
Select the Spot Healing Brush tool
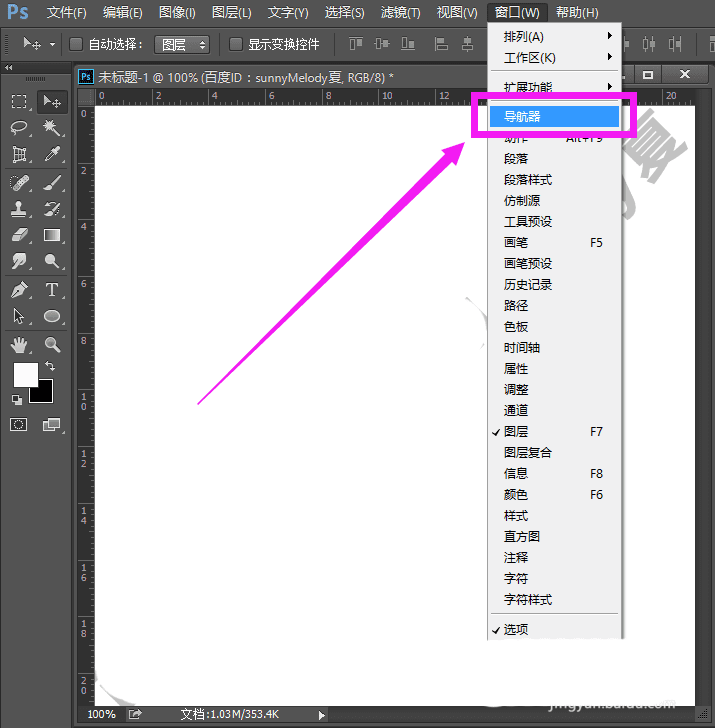tap(19, 183)
